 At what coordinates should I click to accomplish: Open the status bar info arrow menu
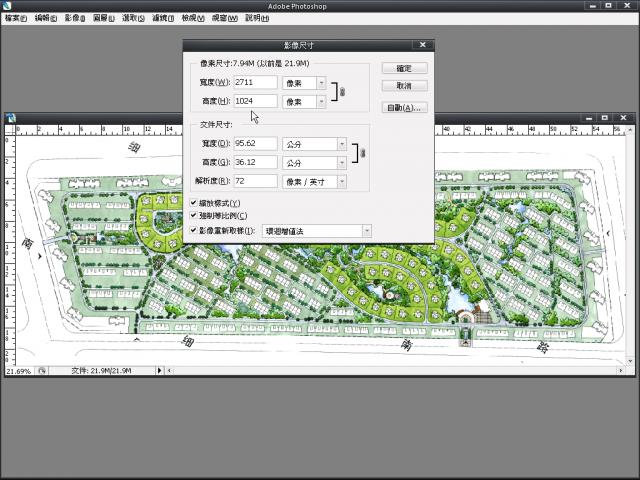pos(158,371)
